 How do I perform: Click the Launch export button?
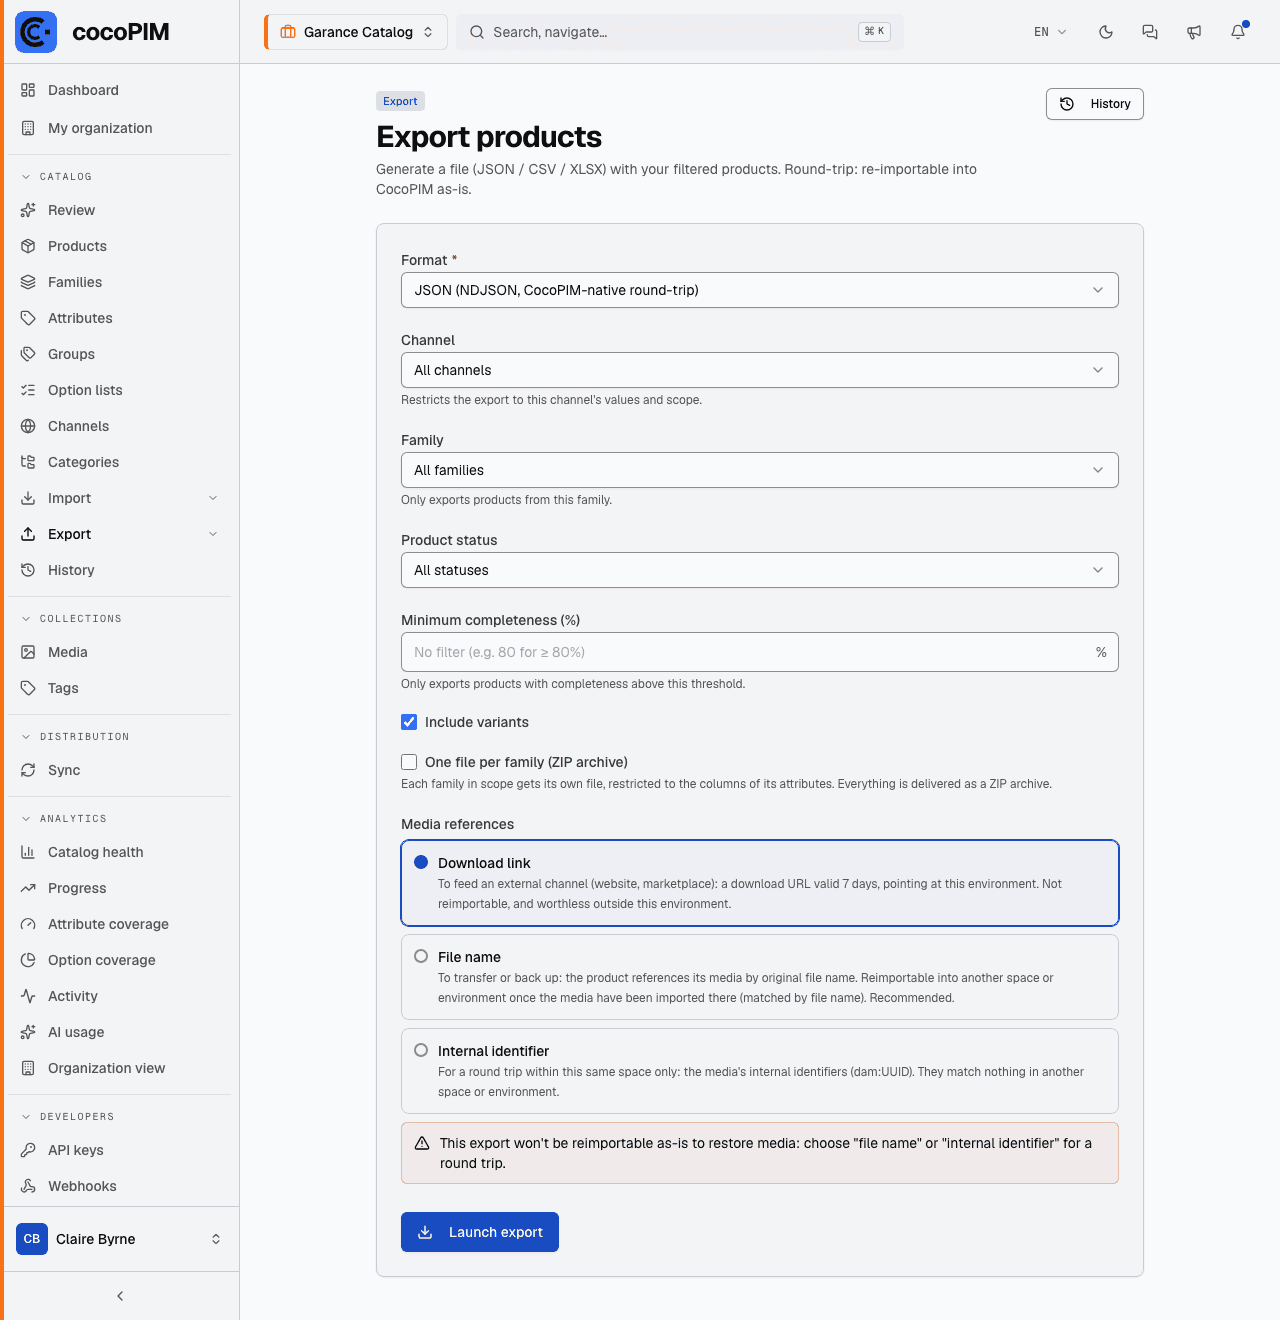(480, 1232)
